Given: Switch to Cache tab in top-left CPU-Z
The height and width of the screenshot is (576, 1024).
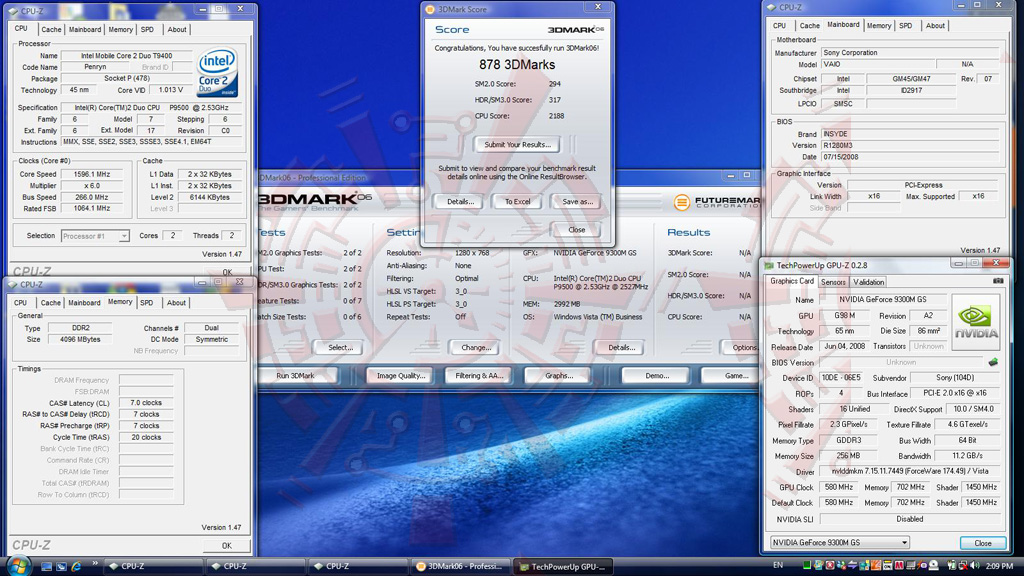Looking at the screenshot, I should 51,29.
